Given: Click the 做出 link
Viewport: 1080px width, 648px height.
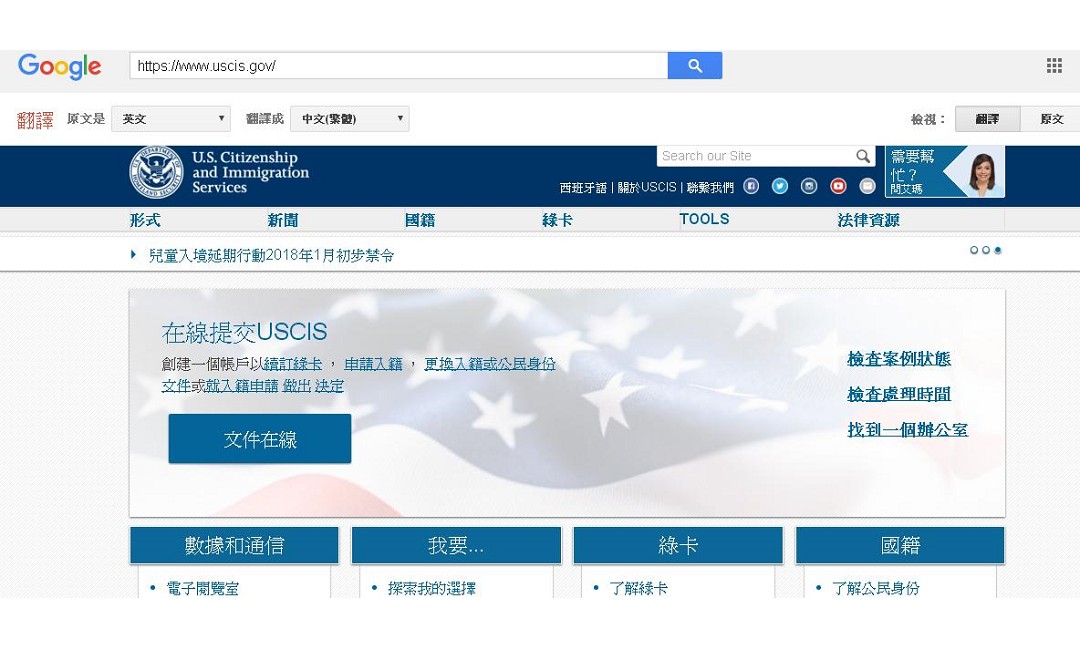Looking at the screenshot, I should 297,386.
